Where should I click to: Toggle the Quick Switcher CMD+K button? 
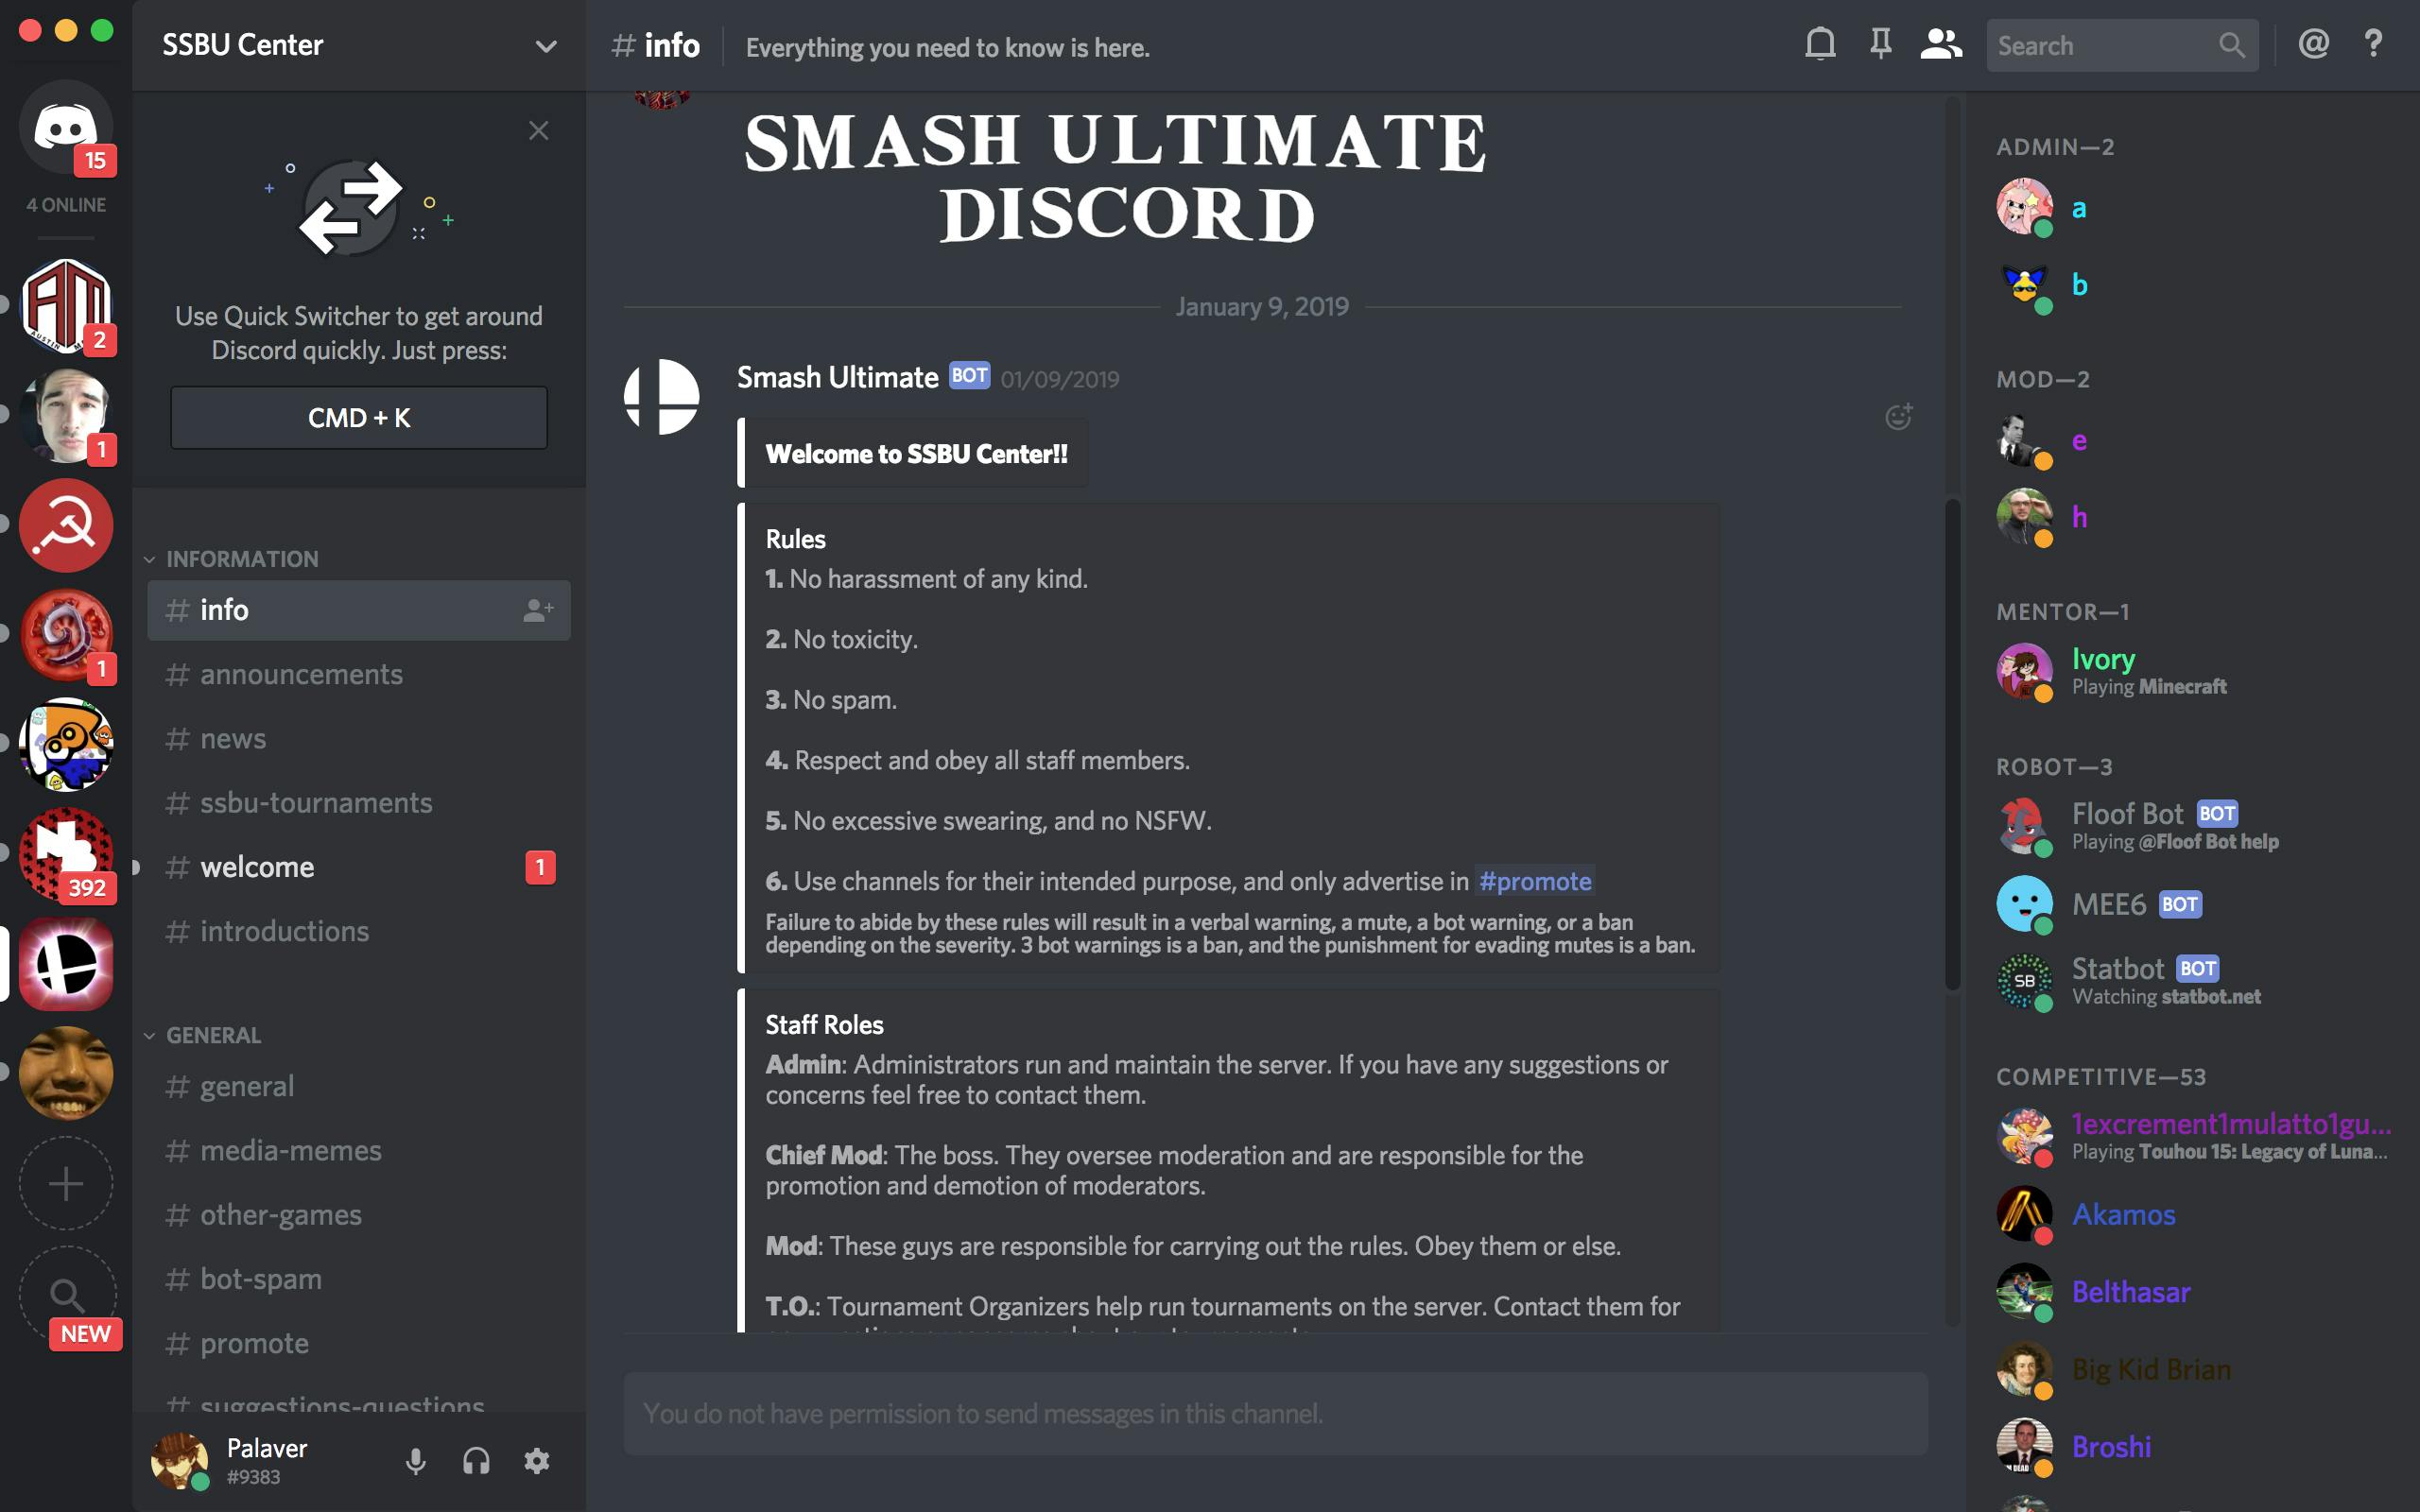pos(357,417)
